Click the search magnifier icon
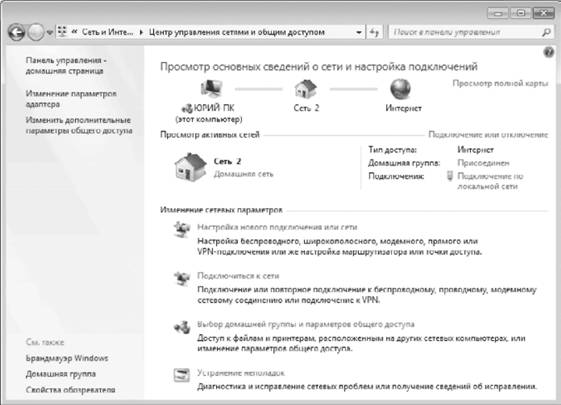This screenshot has width=561, height=405. pos(546,33)
